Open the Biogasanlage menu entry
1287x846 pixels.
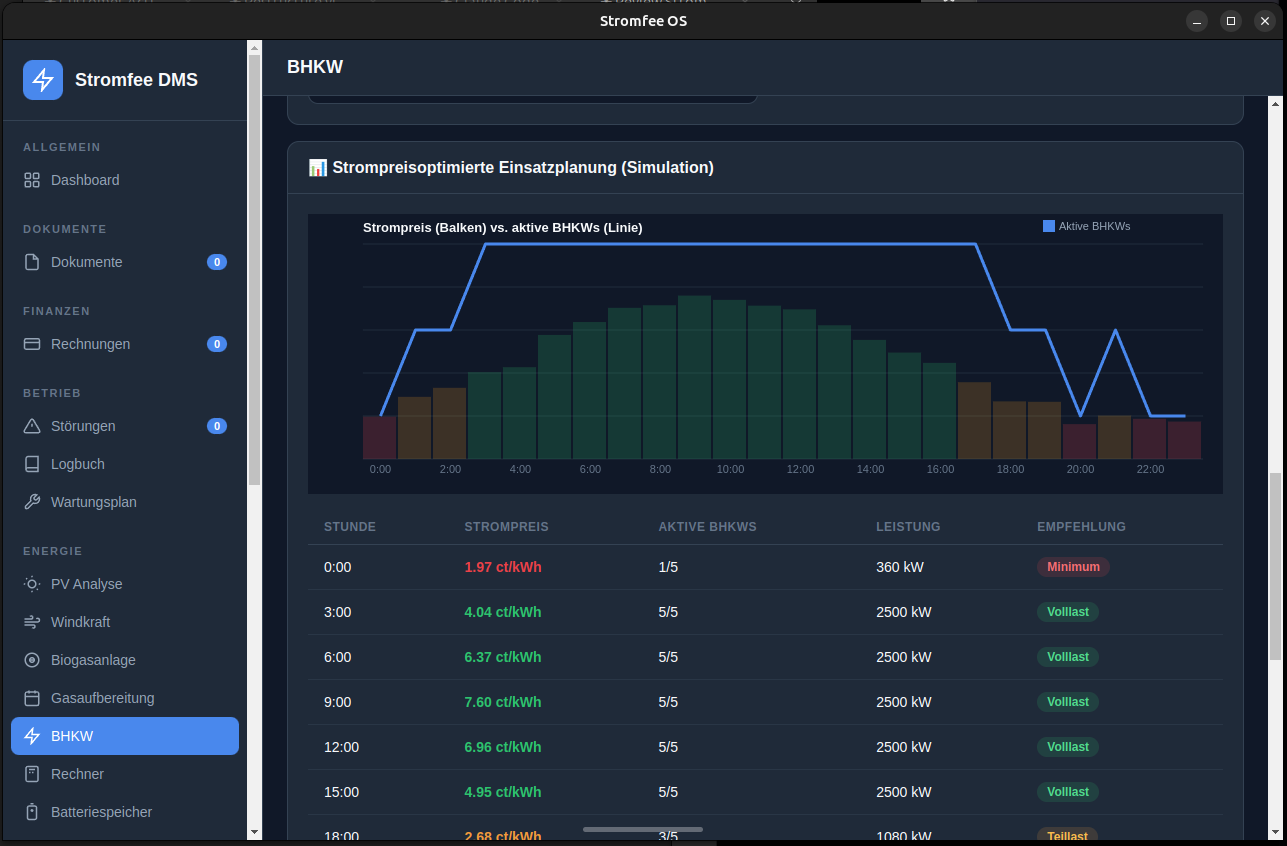pos(93,660)
